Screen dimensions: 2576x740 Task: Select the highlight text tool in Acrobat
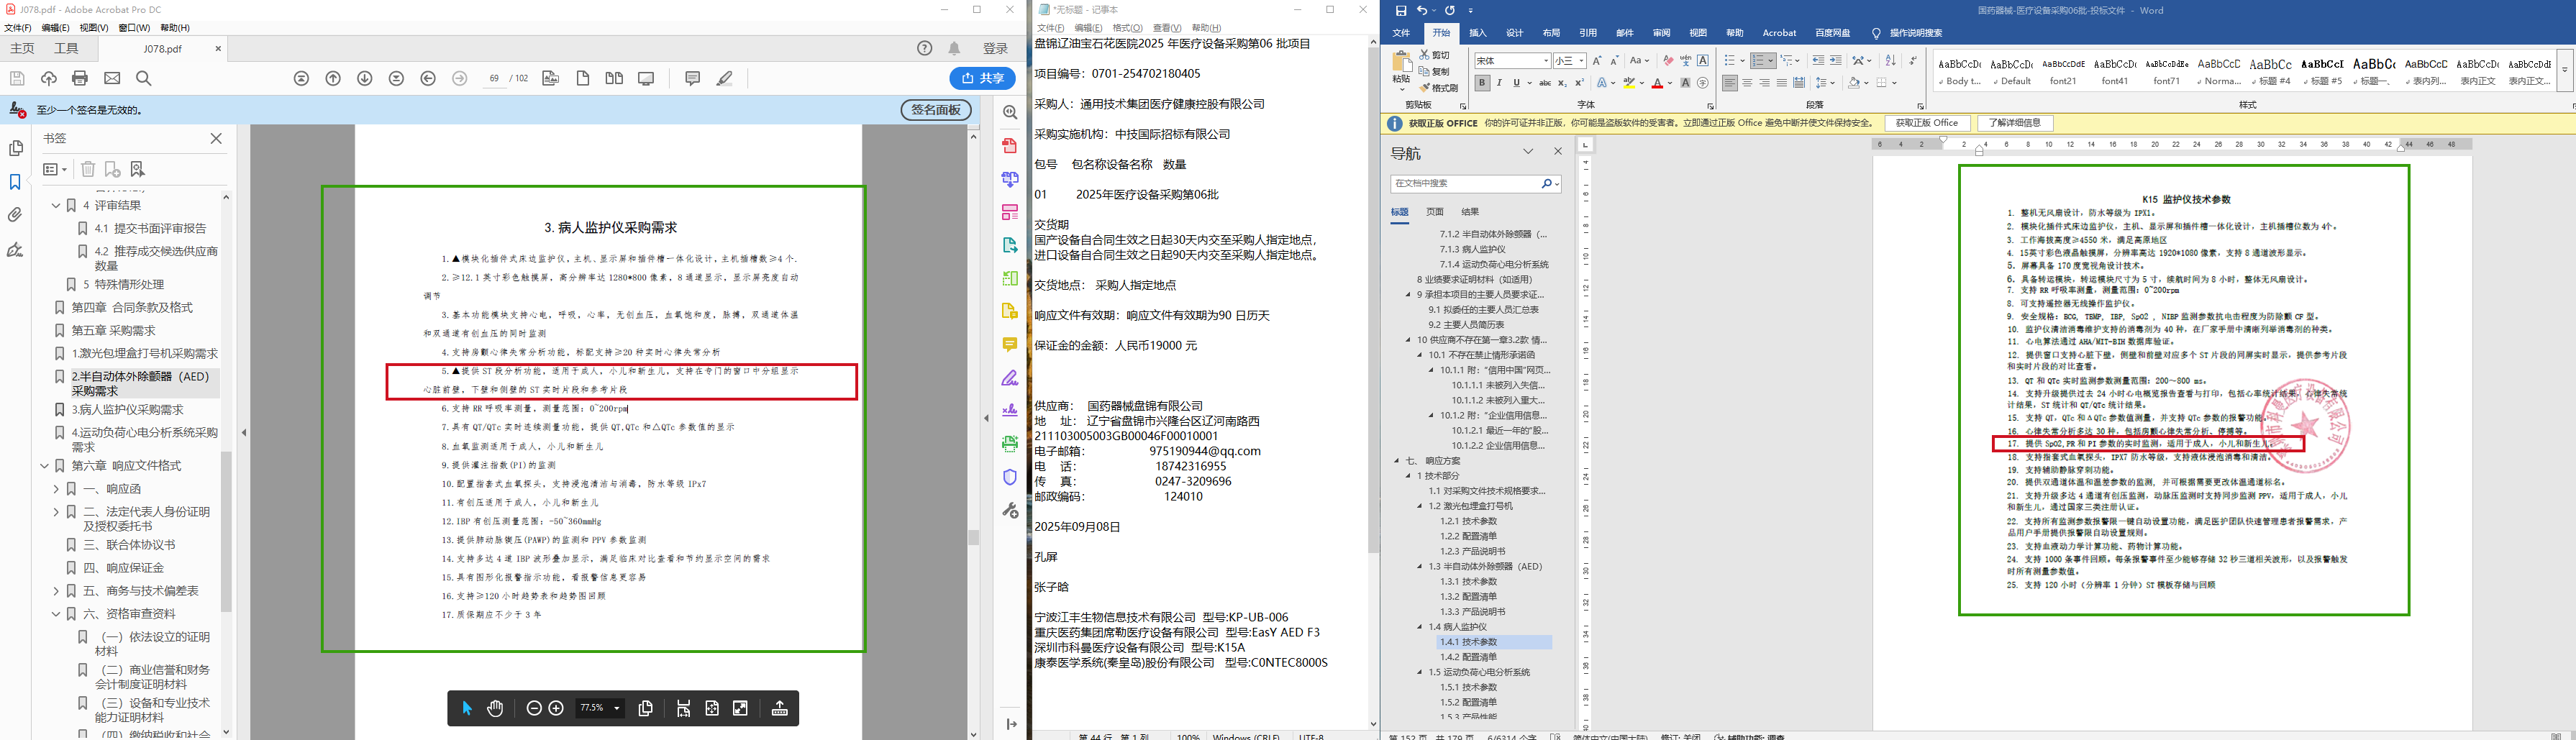point(725,78)
